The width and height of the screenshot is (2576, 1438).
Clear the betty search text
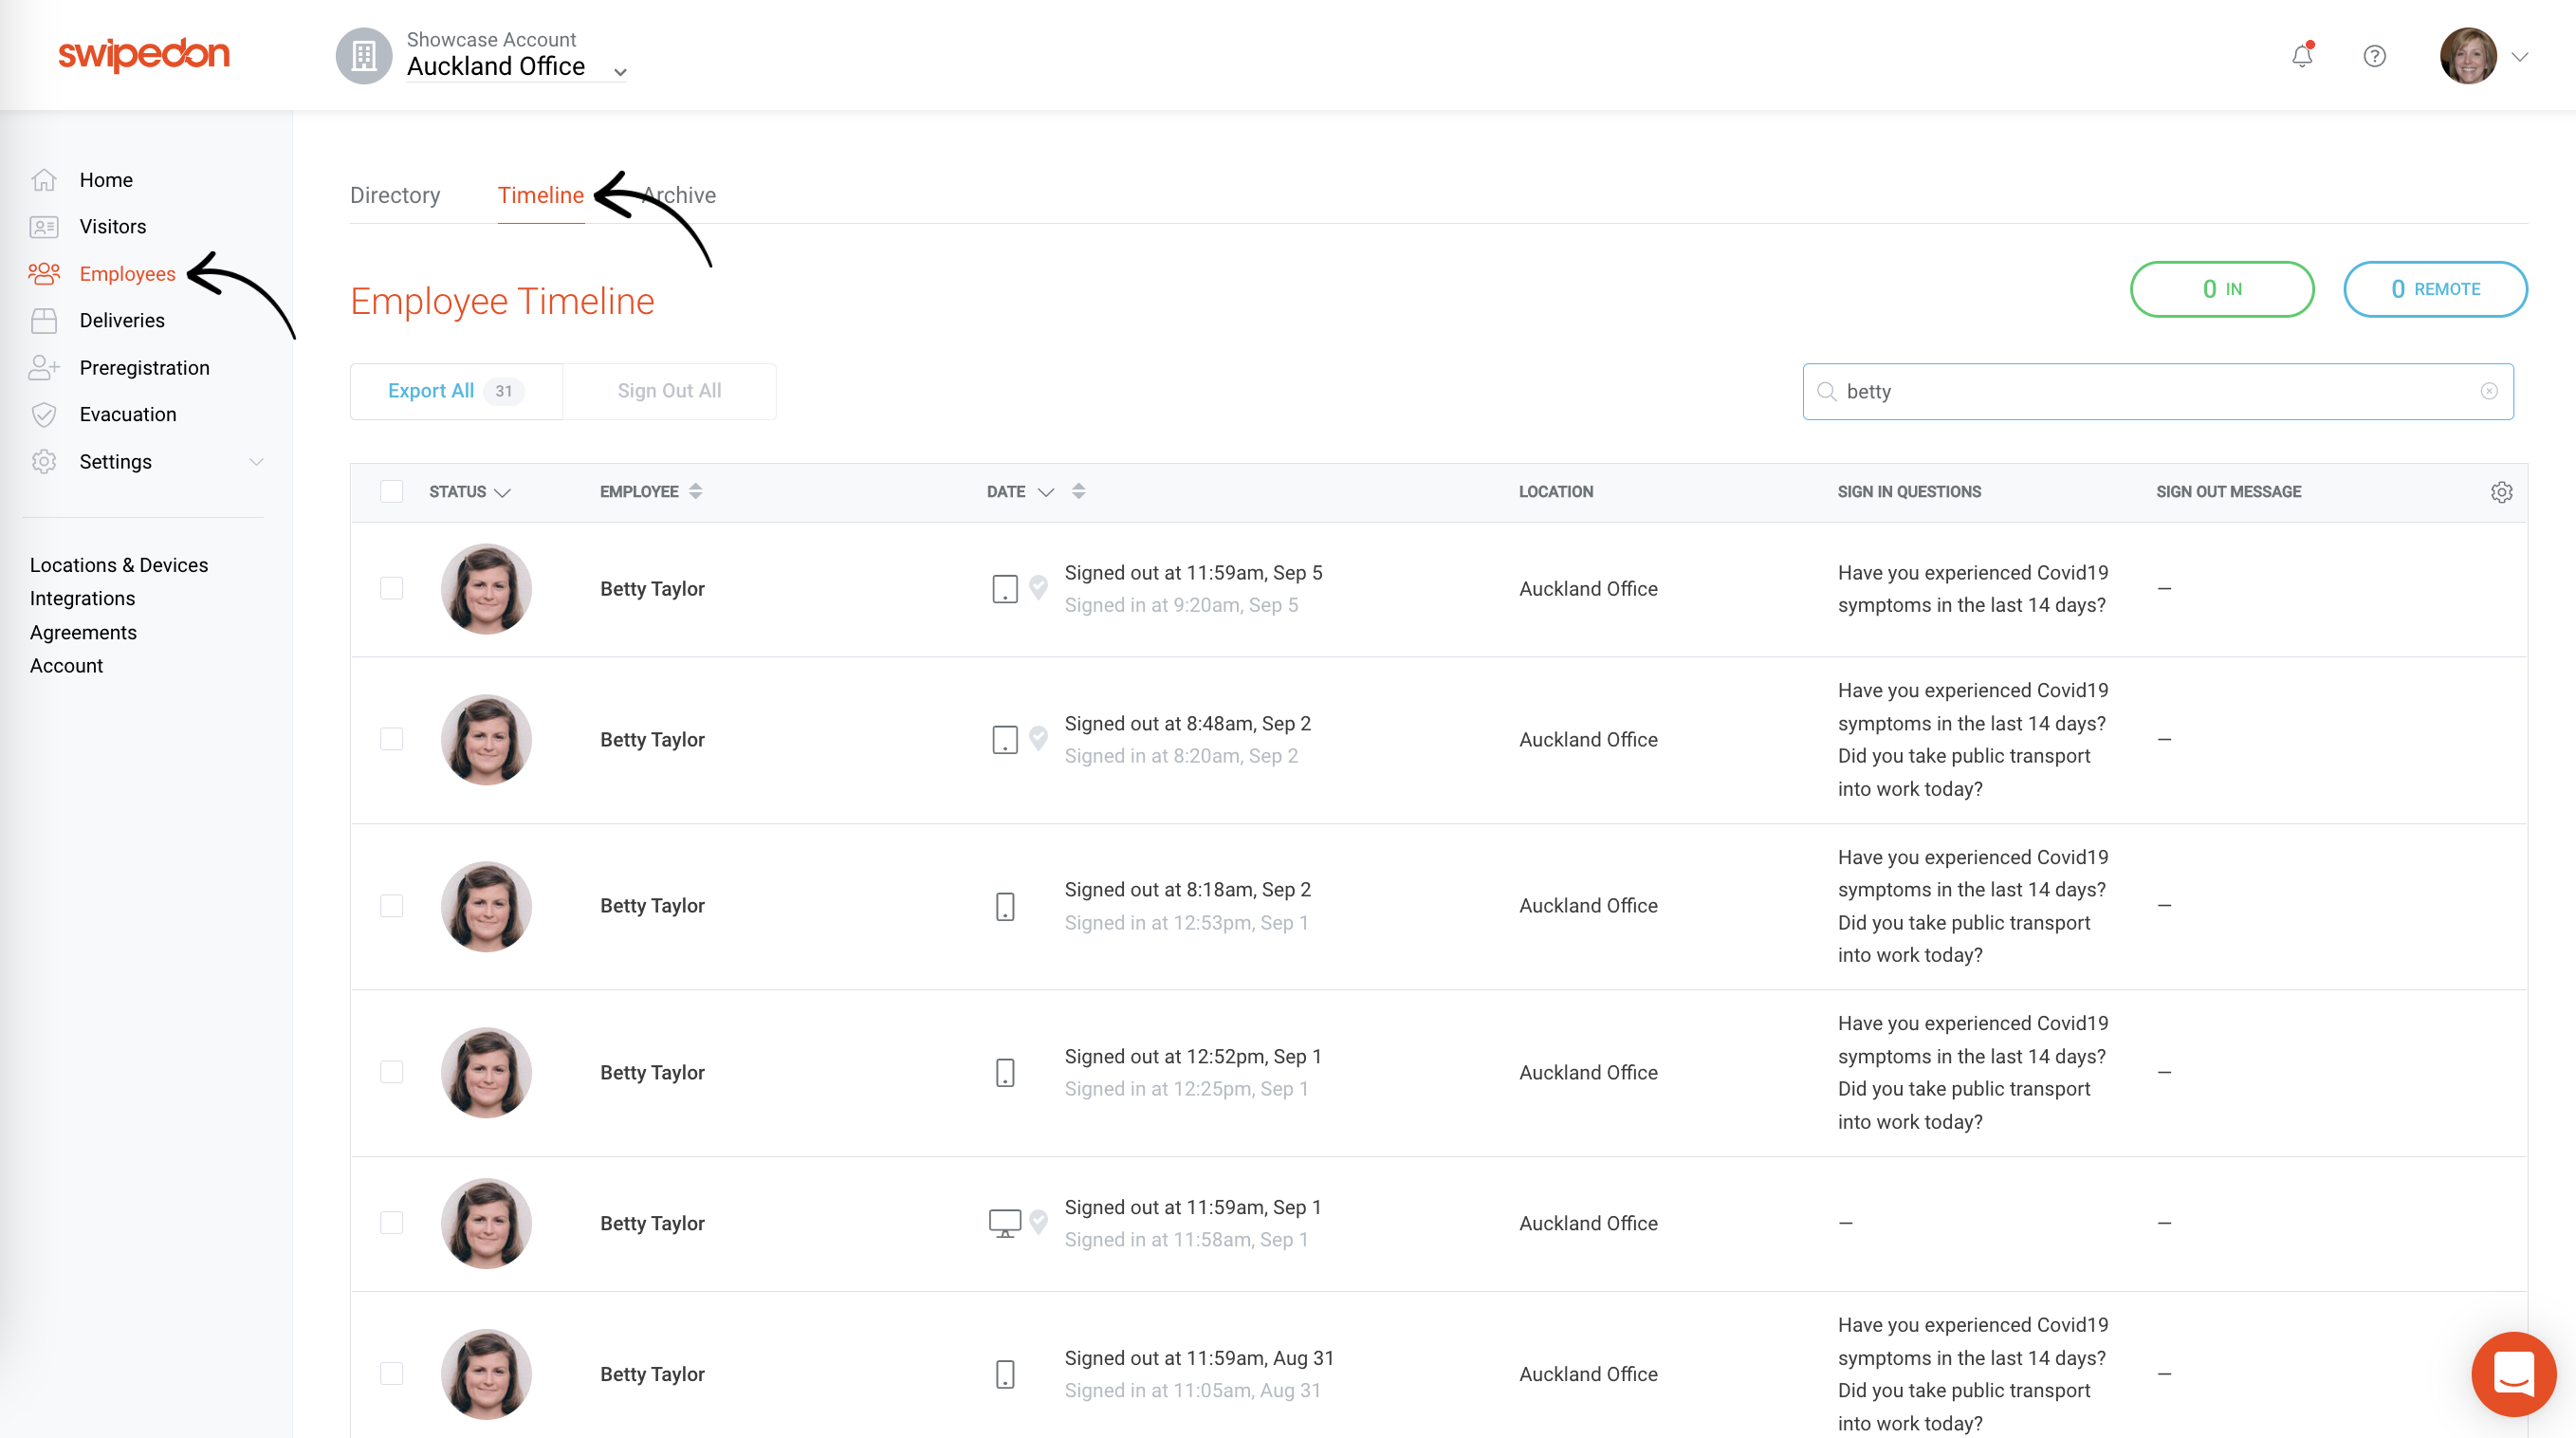pos(2489,391)
